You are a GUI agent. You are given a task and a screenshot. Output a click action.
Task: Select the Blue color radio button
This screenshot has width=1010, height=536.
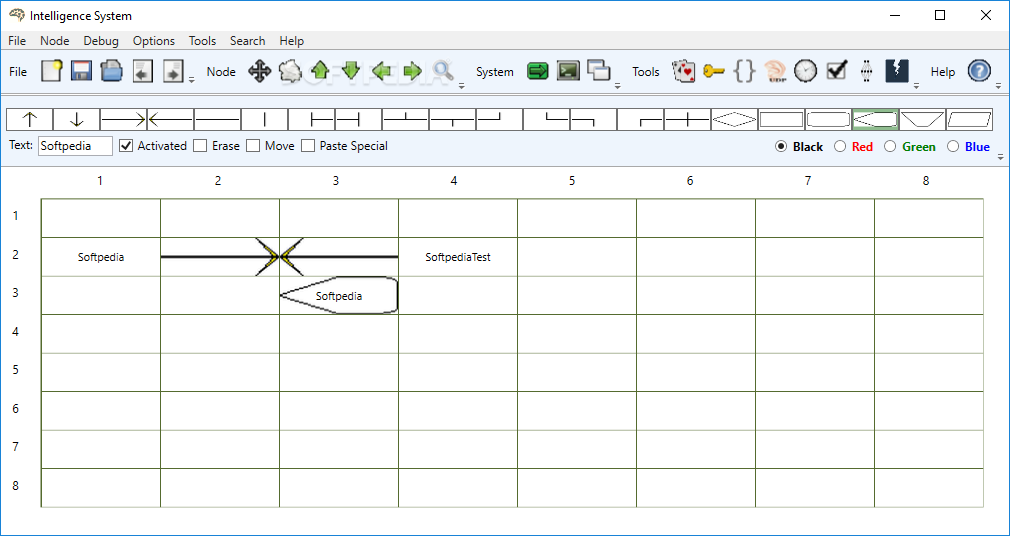(x=953, y=146)
